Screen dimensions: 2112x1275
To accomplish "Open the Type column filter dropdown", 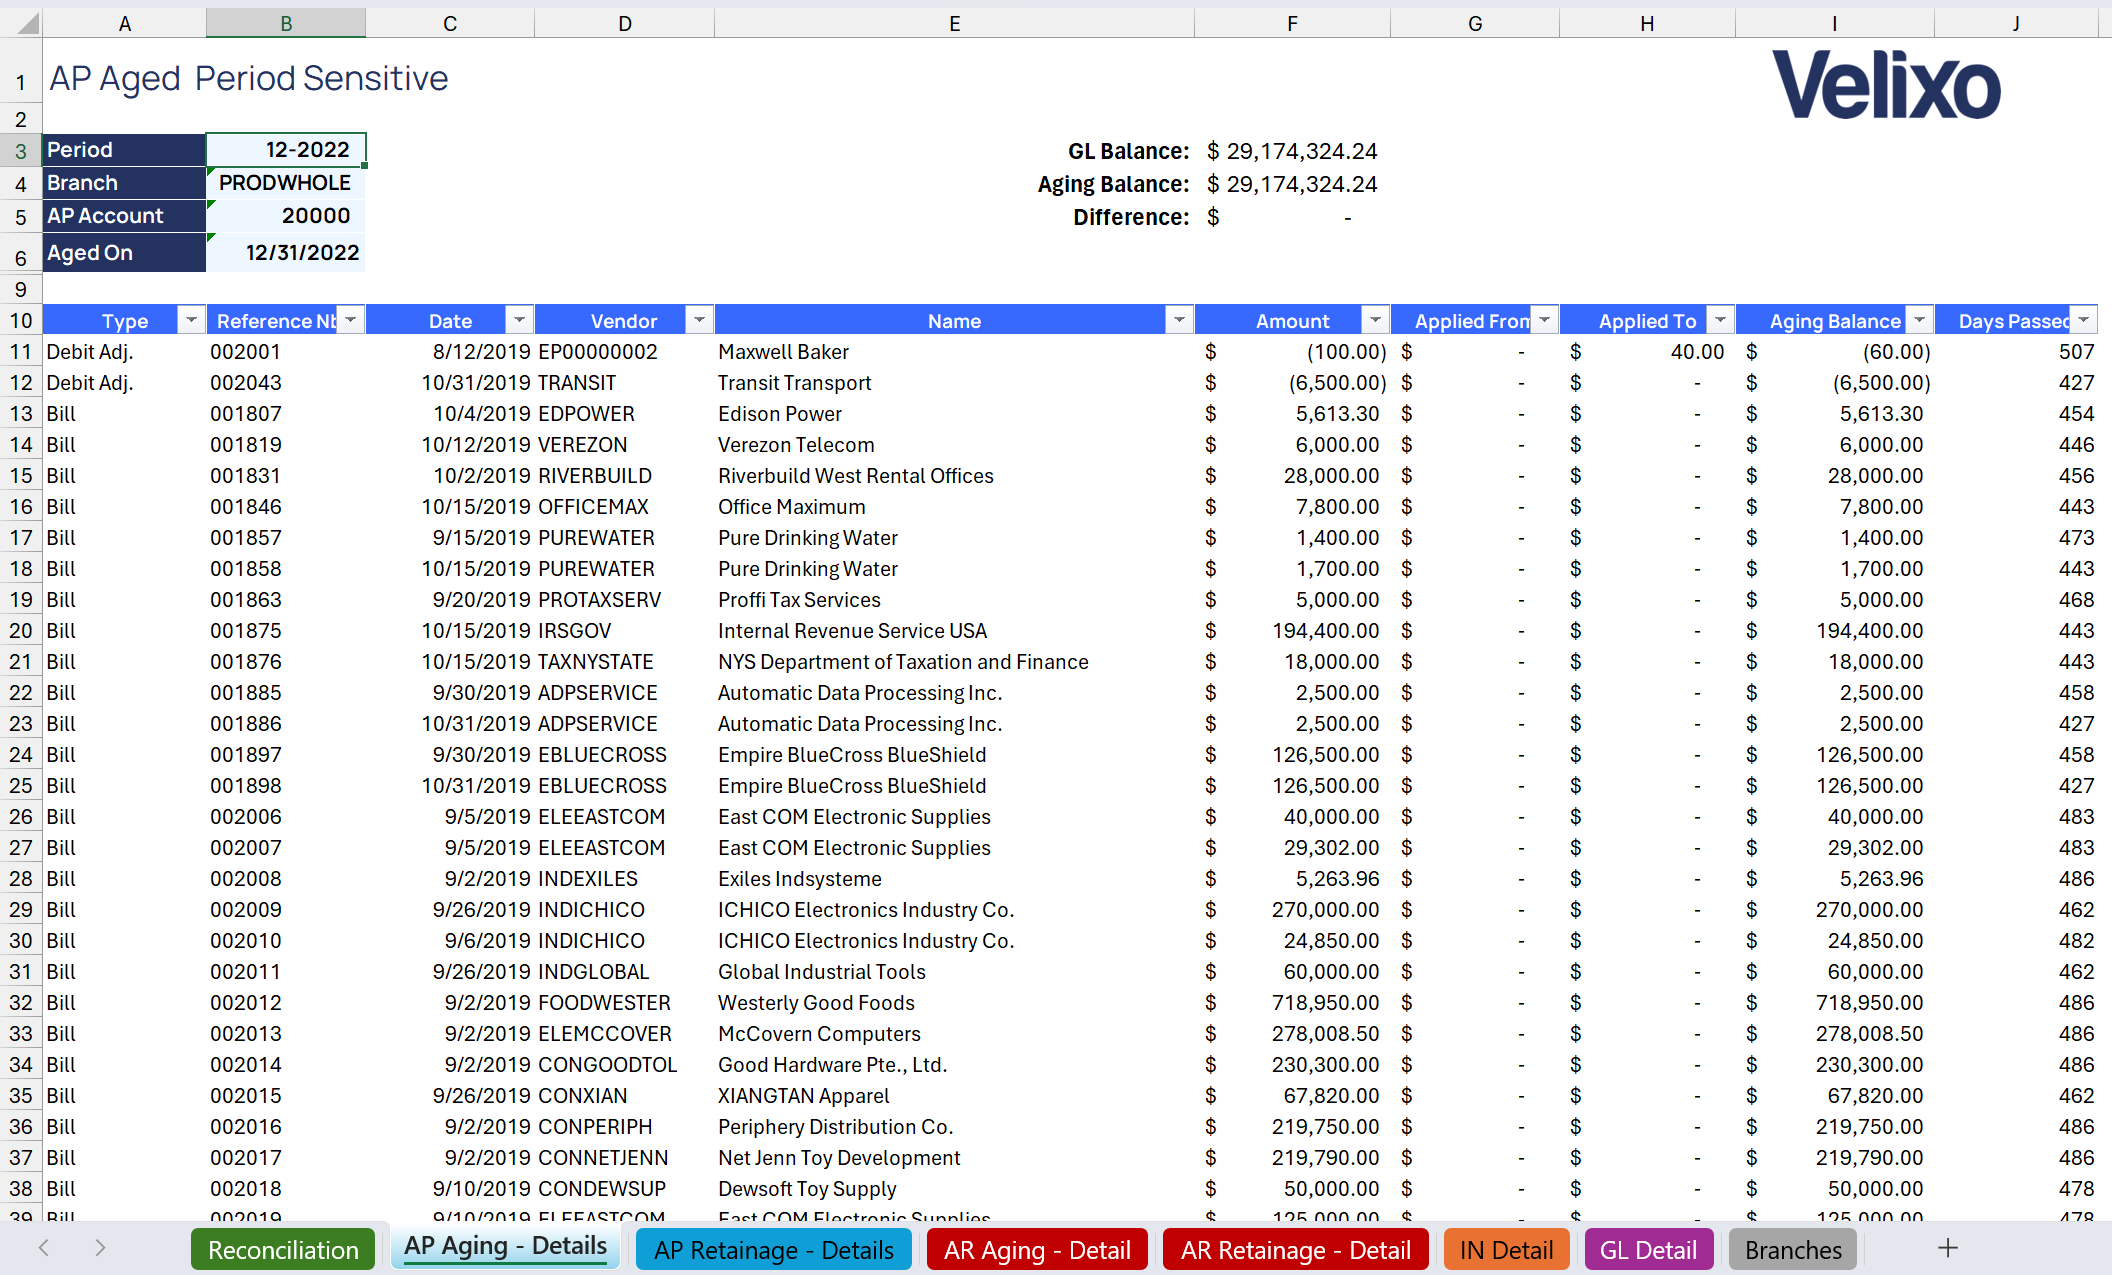I will pyautogui.click(x=190, y=320).
